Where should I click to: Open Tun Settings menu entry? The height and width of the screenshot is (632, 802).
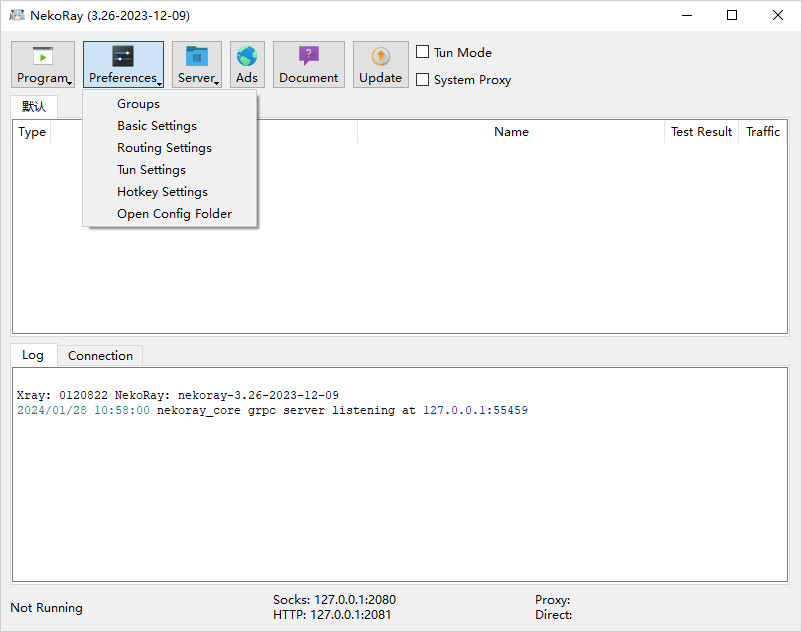point(170,170)
